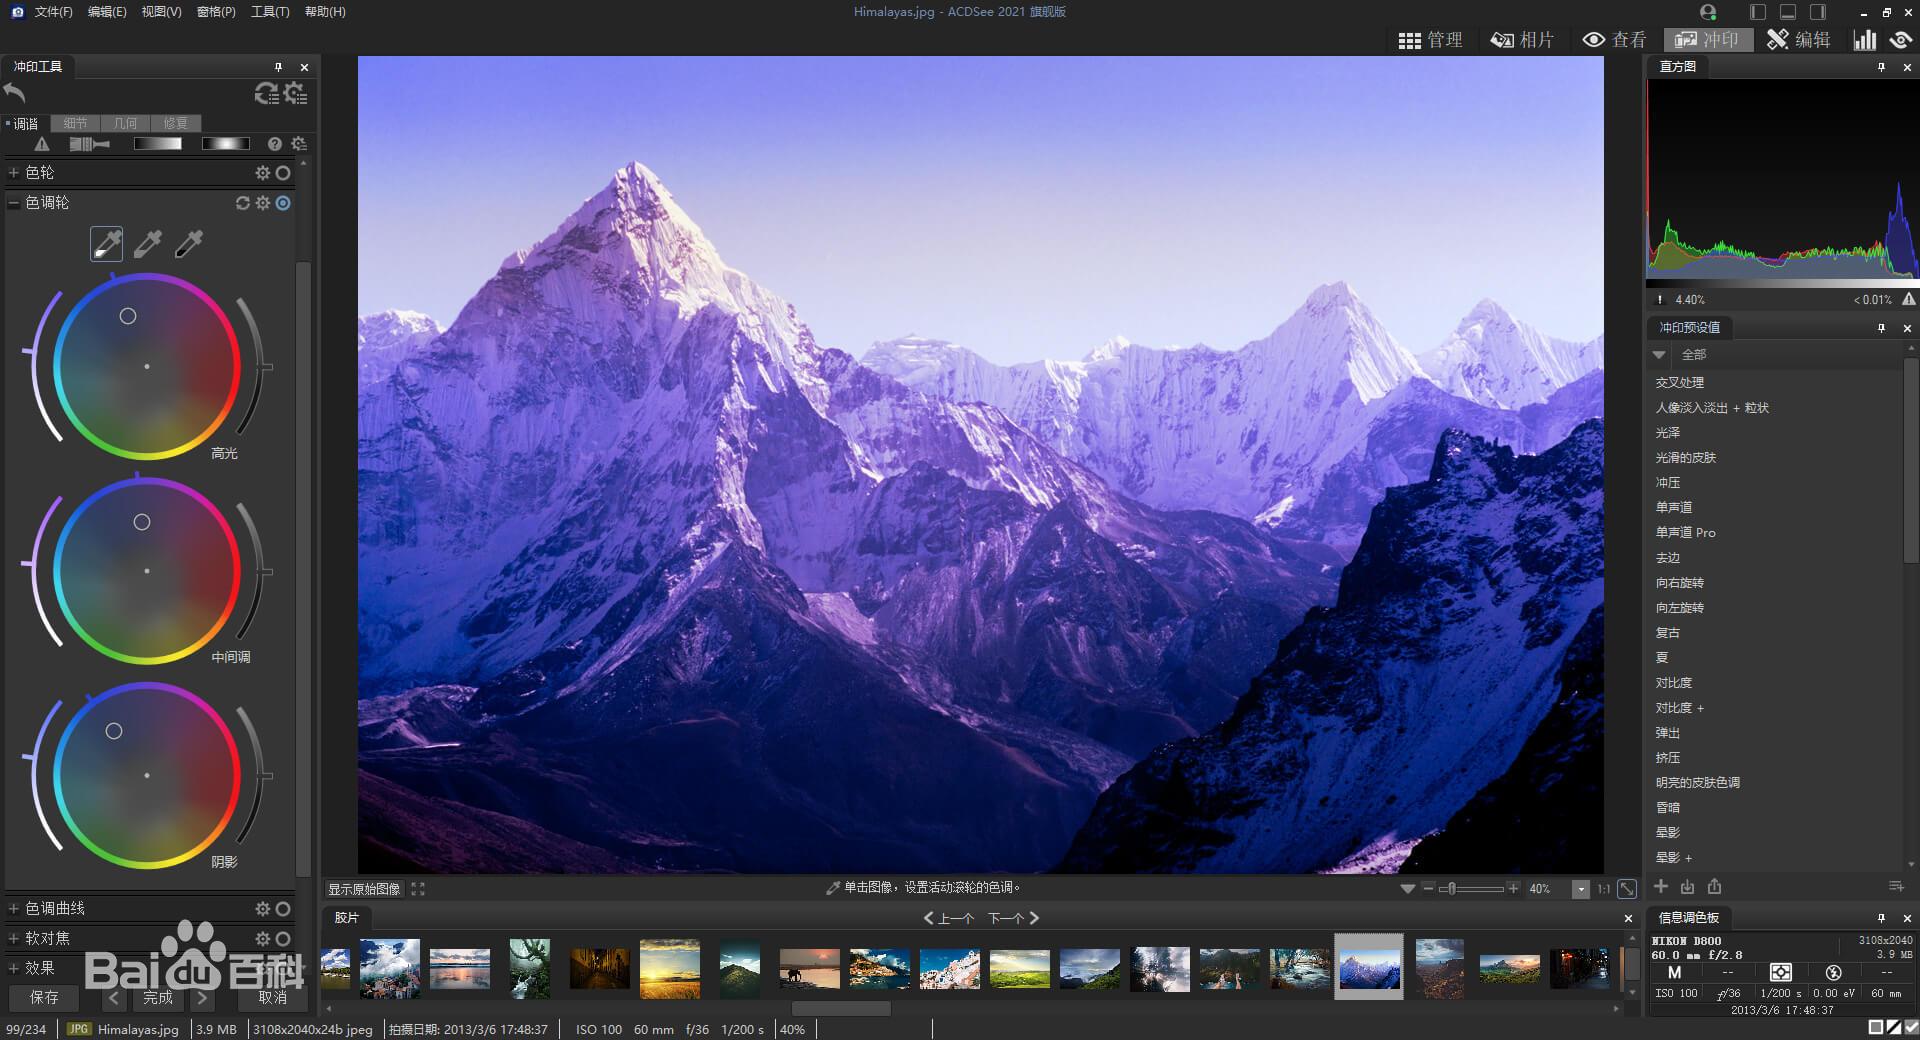
Task: Open the 工具(T) menu
Action: coord(270,12)
